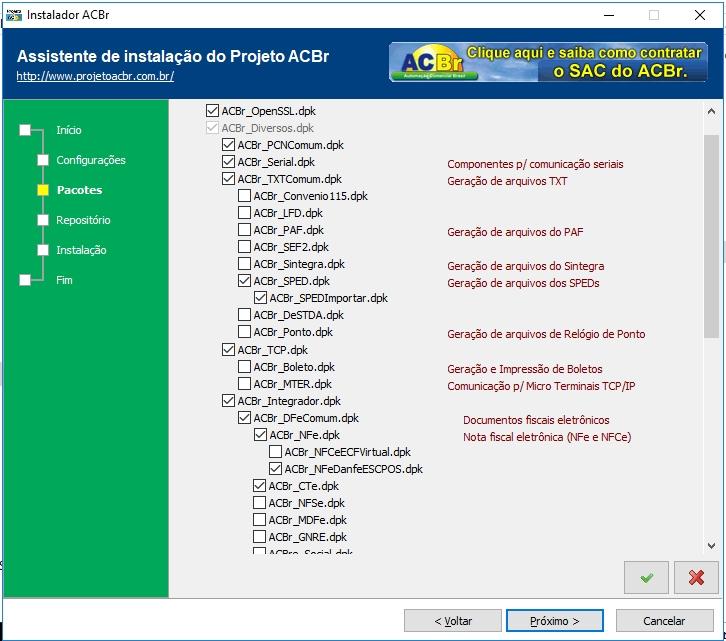
Task: Uncheck the ACBr_NFe.dpk checkbox
Action: click(260, 434)
